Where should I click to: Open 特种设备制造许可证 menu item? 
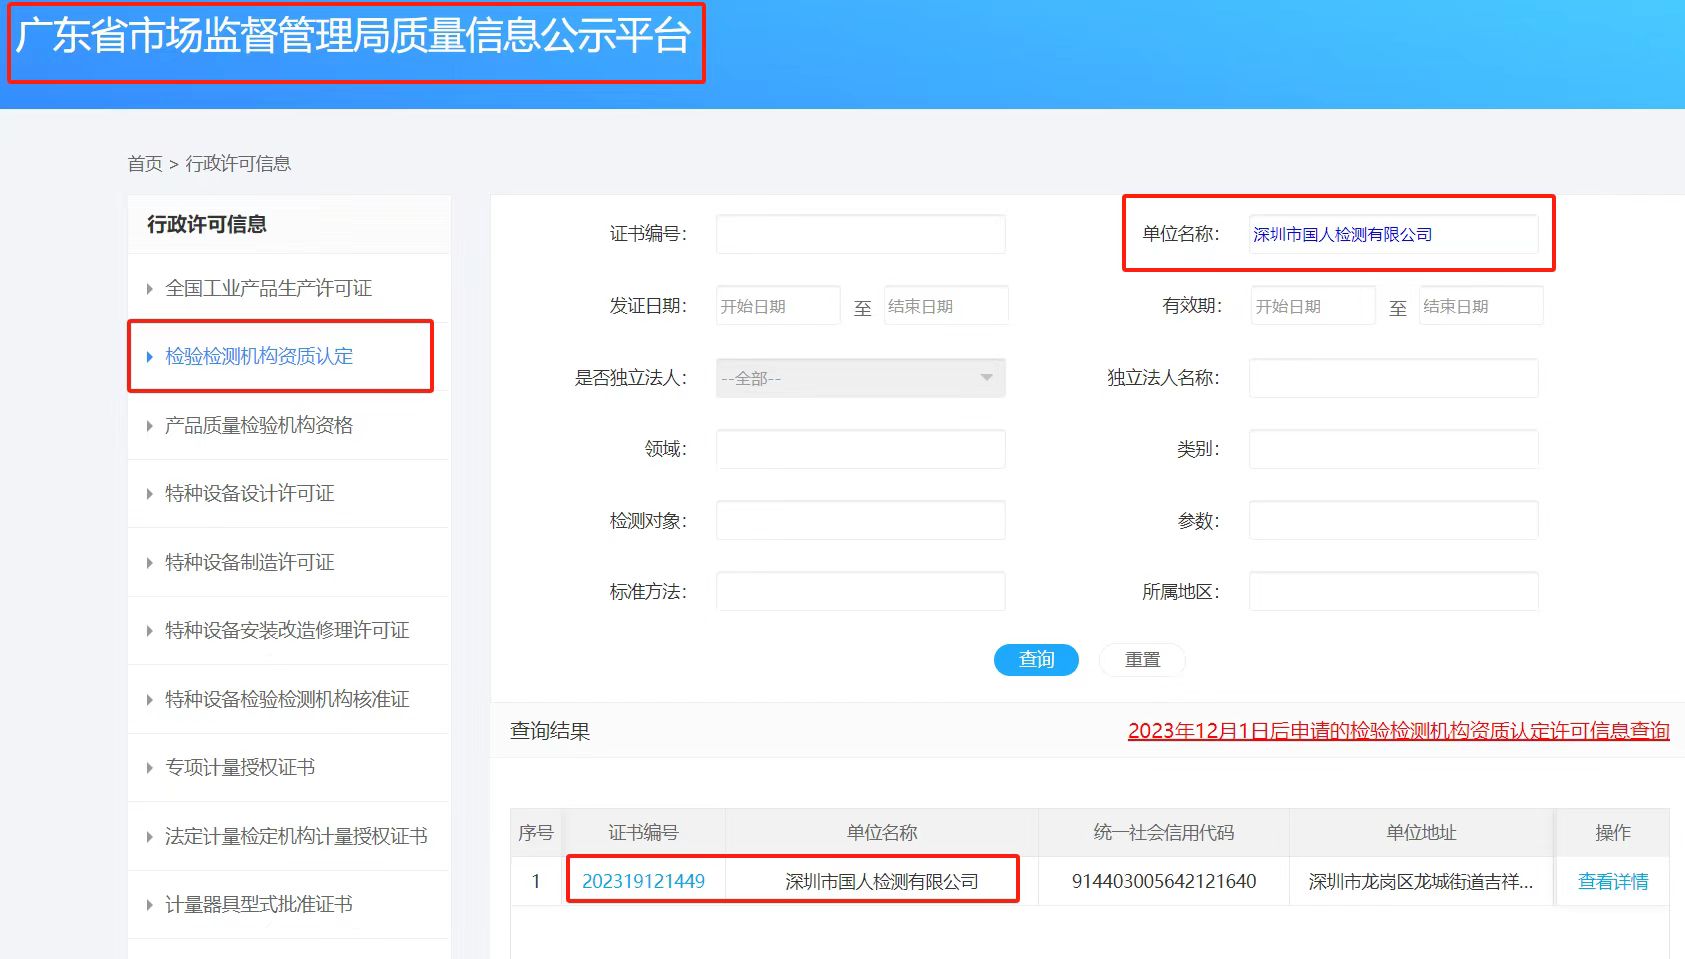(250, 562)
